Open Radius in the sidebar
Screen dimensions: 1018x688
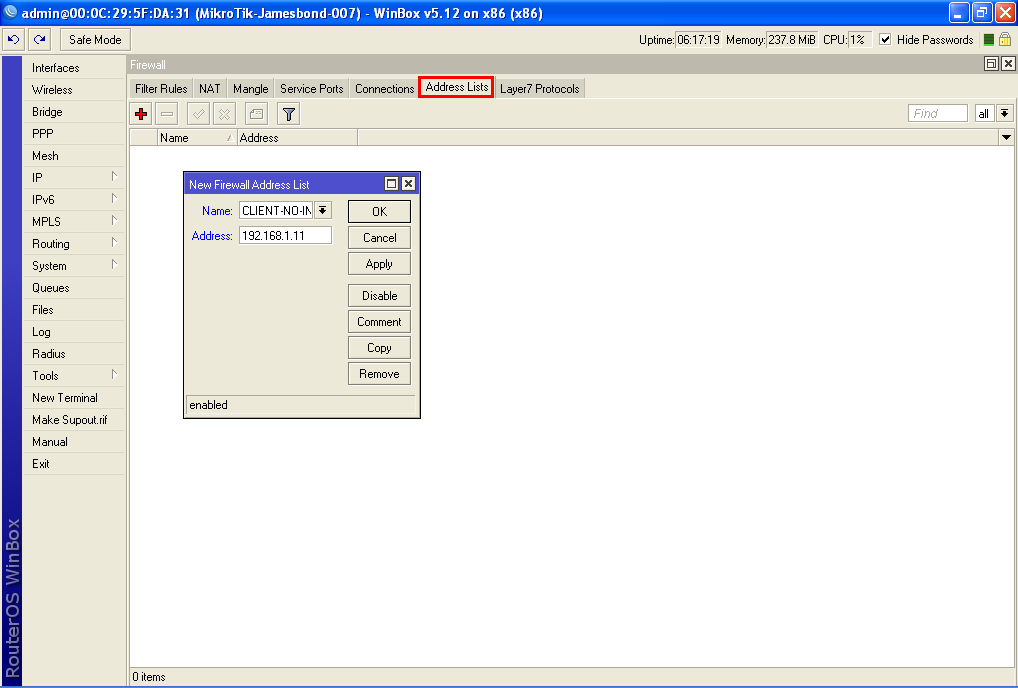pyautogui.click(x=74, y=354)
